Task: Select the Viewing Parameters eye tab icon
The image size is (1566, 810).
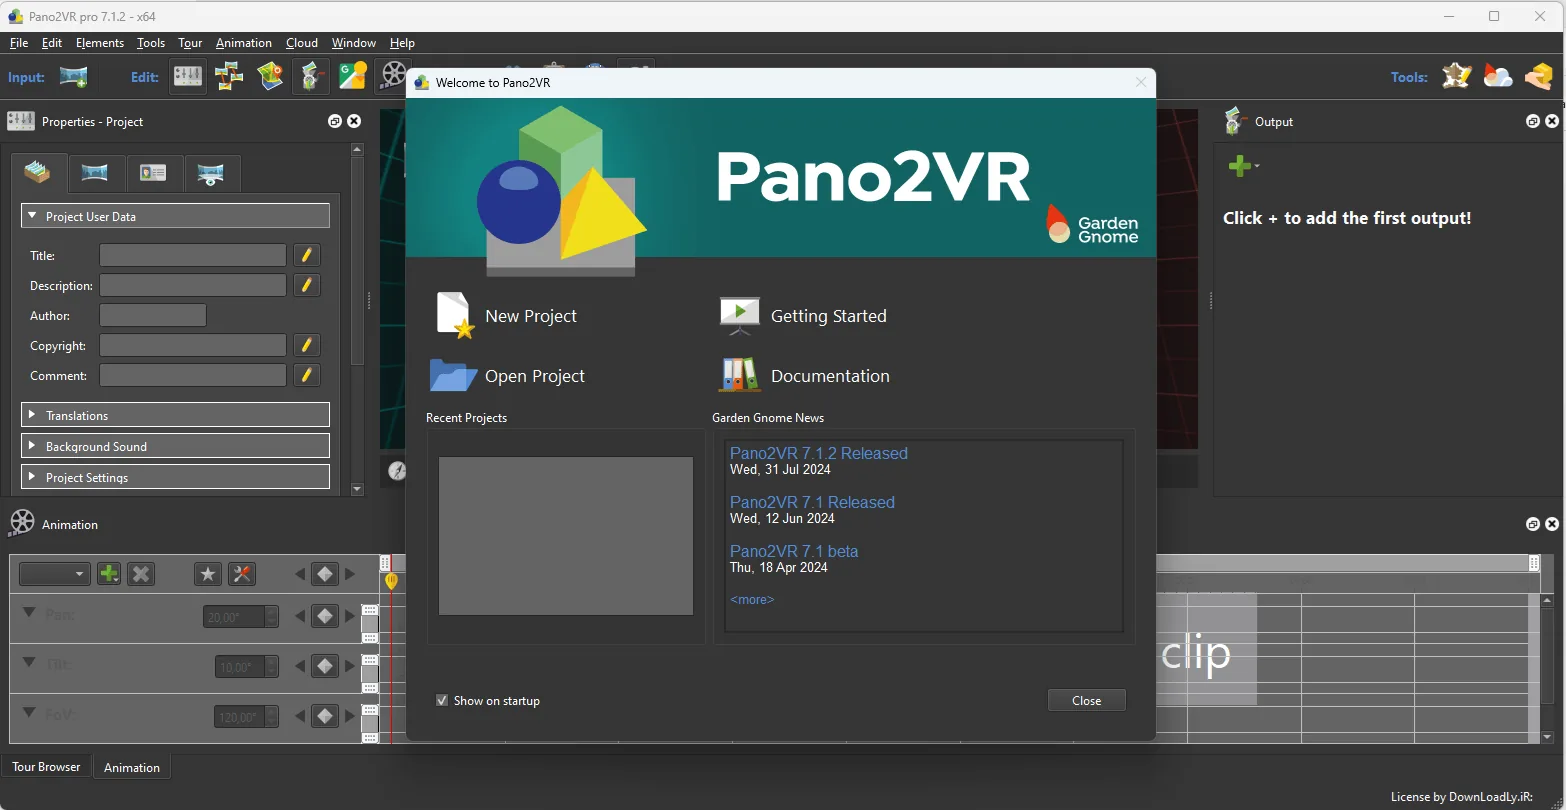Action: pyautogui.click(x=211, y=173)
